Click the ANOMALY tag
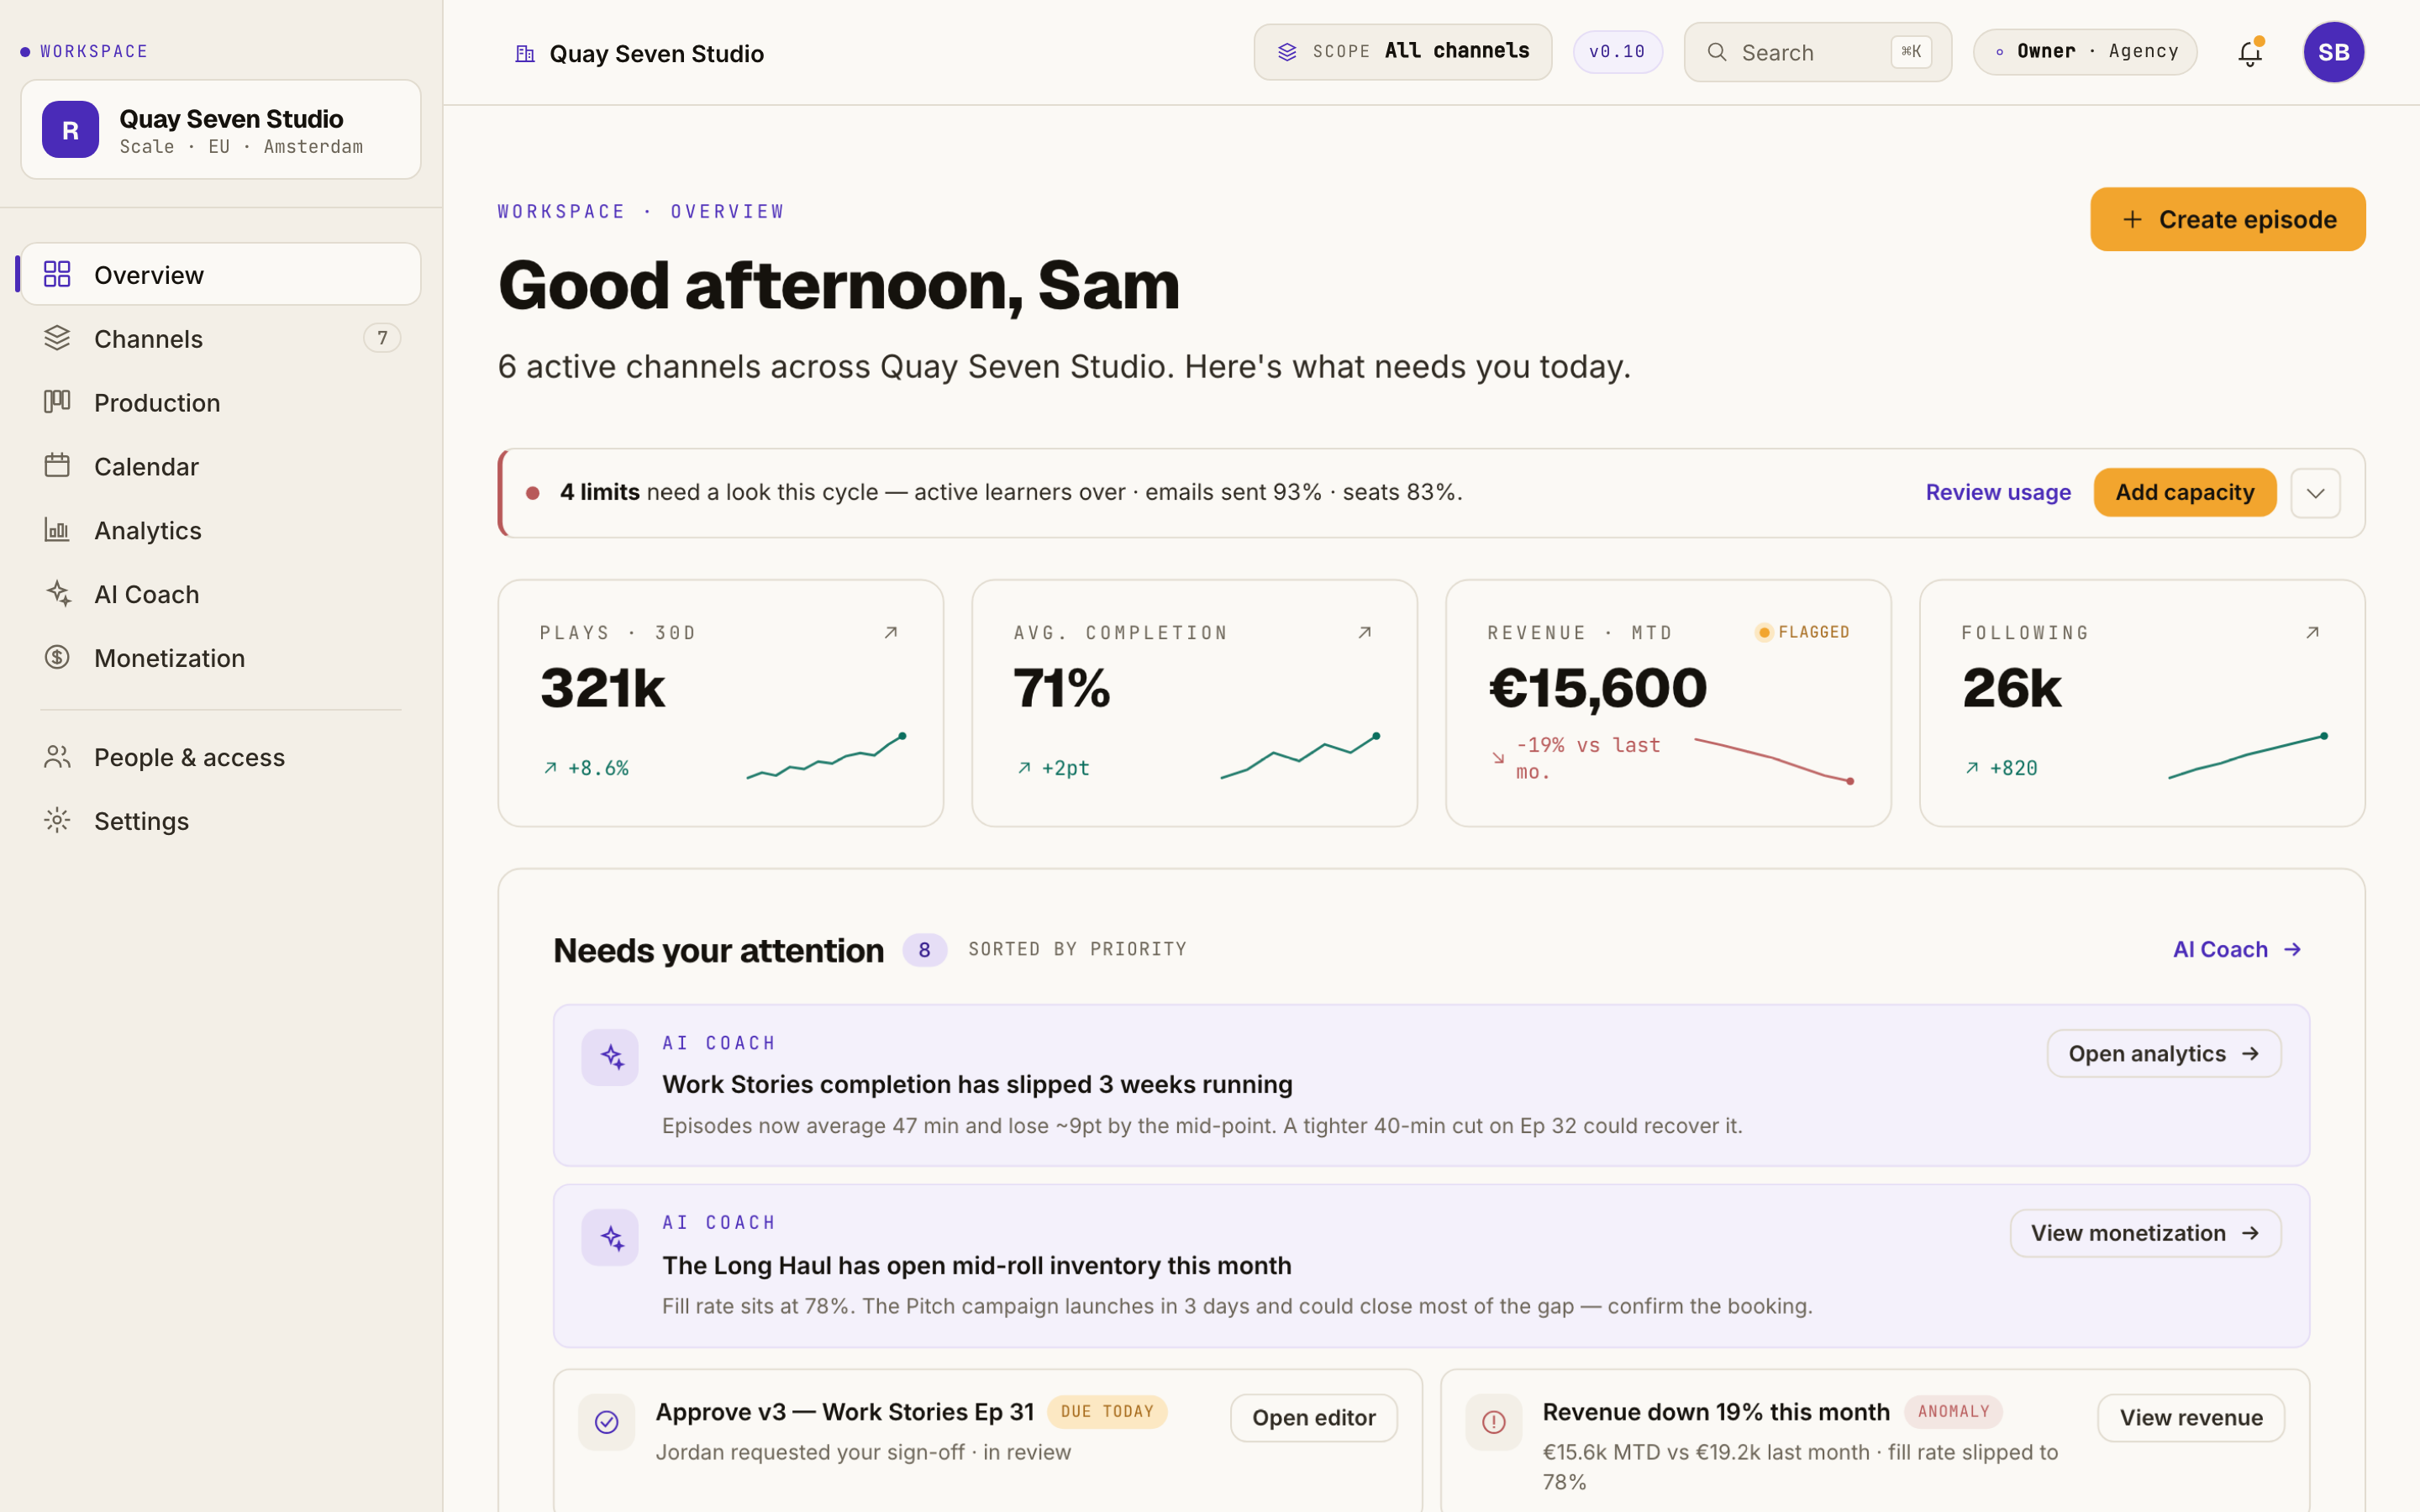The image size is (2420, 1512). [1953, 1412]
